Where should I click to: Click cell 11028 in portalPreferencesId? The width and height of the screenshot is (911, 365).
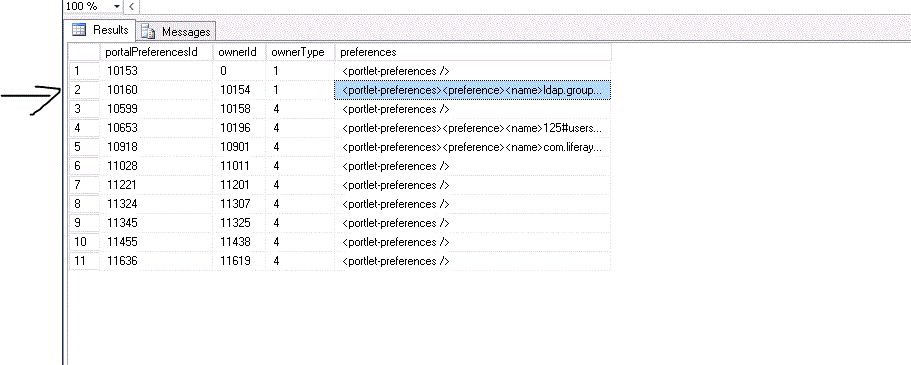[156, 166]
